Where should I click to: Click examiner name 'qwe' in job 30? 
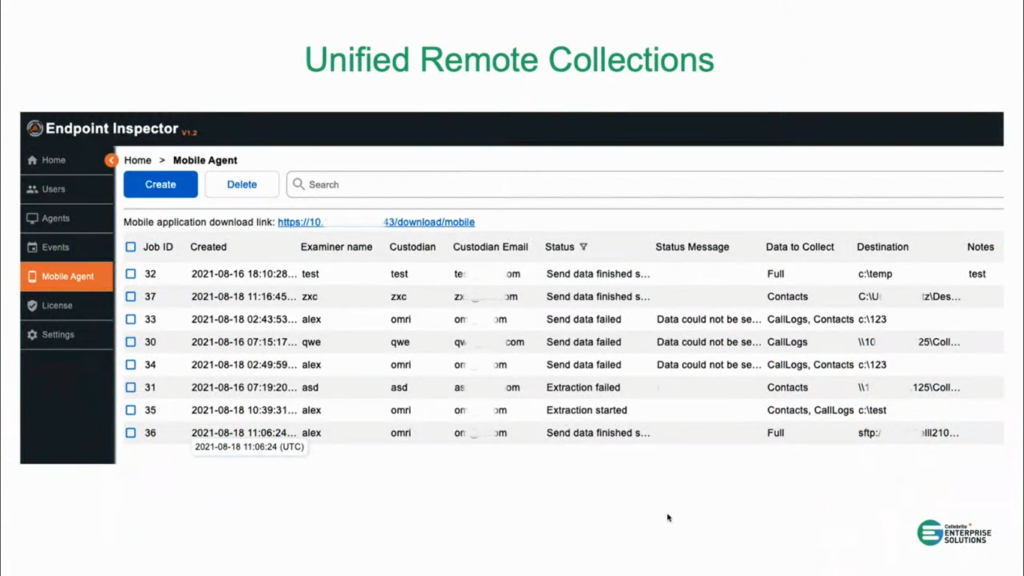coord(312,342)
